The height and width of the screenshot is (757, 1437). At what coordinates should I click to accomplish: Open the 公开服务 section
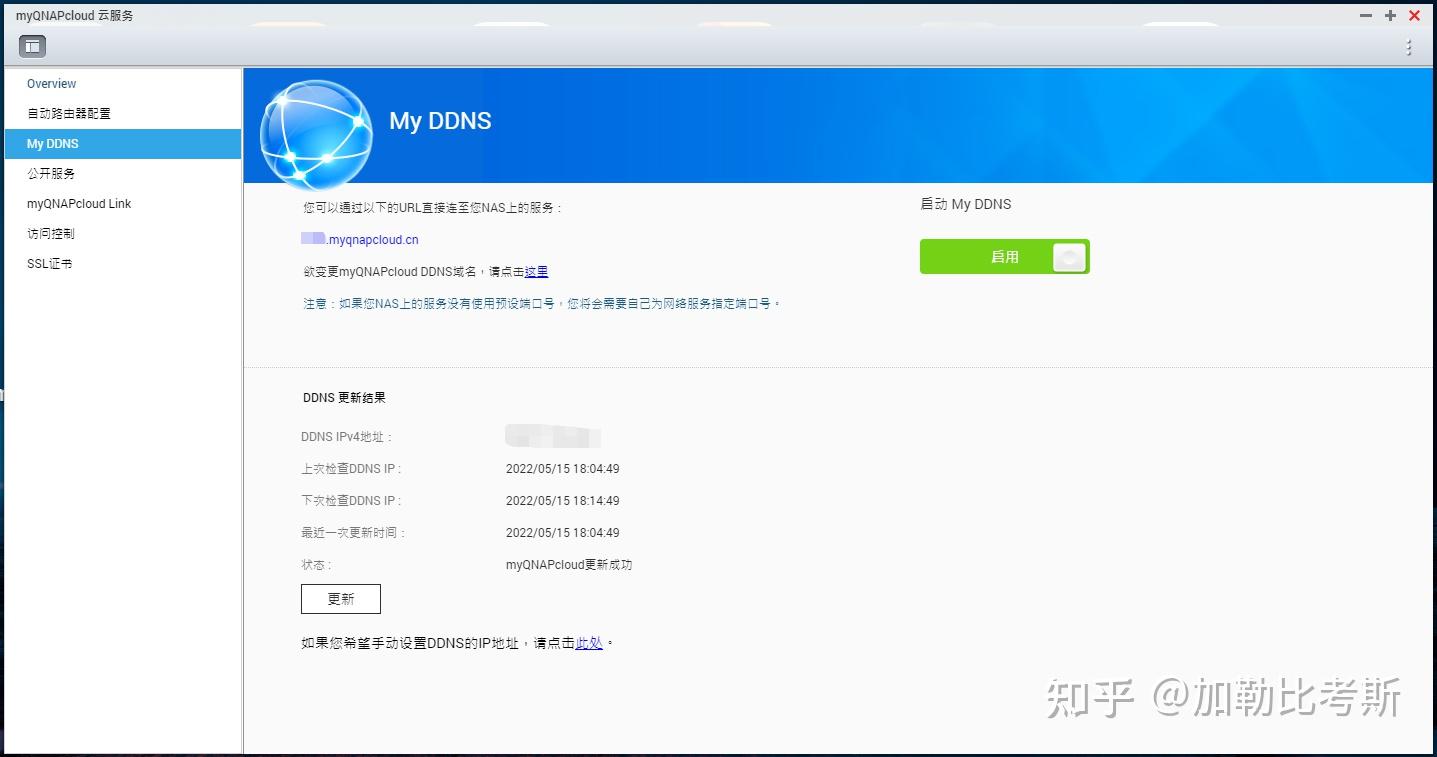(x=52, y=173)
